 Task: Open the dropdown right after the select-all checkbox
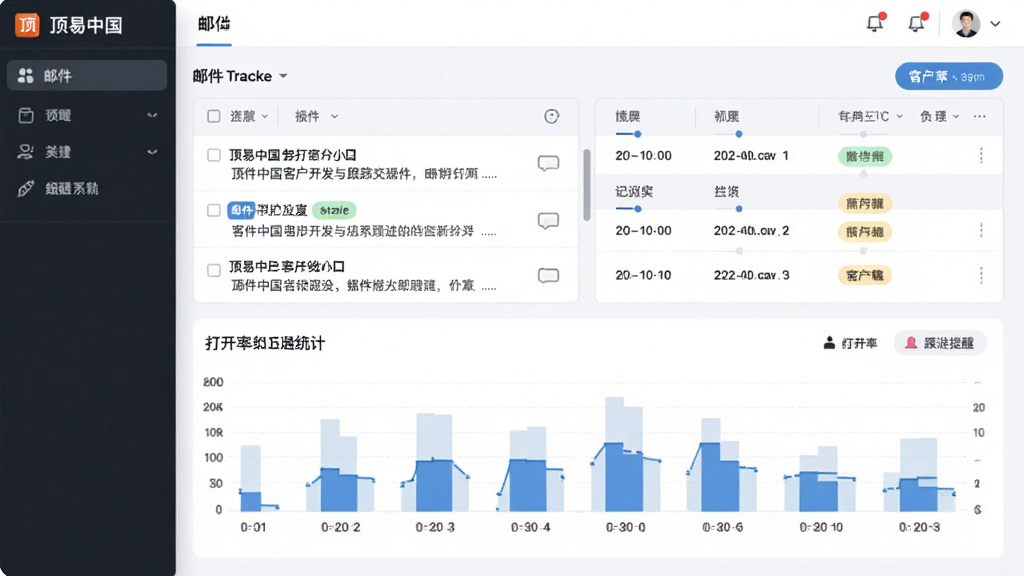pos(249,116)
